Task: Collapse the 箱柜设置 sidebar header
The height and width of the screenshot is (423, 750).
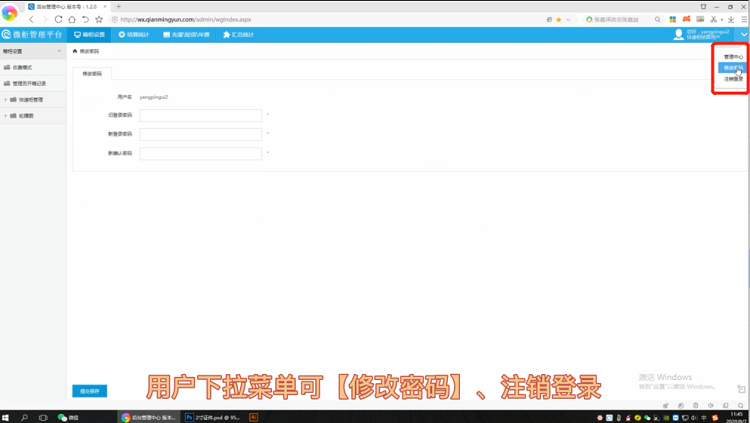Action: [x=59, y=51]
